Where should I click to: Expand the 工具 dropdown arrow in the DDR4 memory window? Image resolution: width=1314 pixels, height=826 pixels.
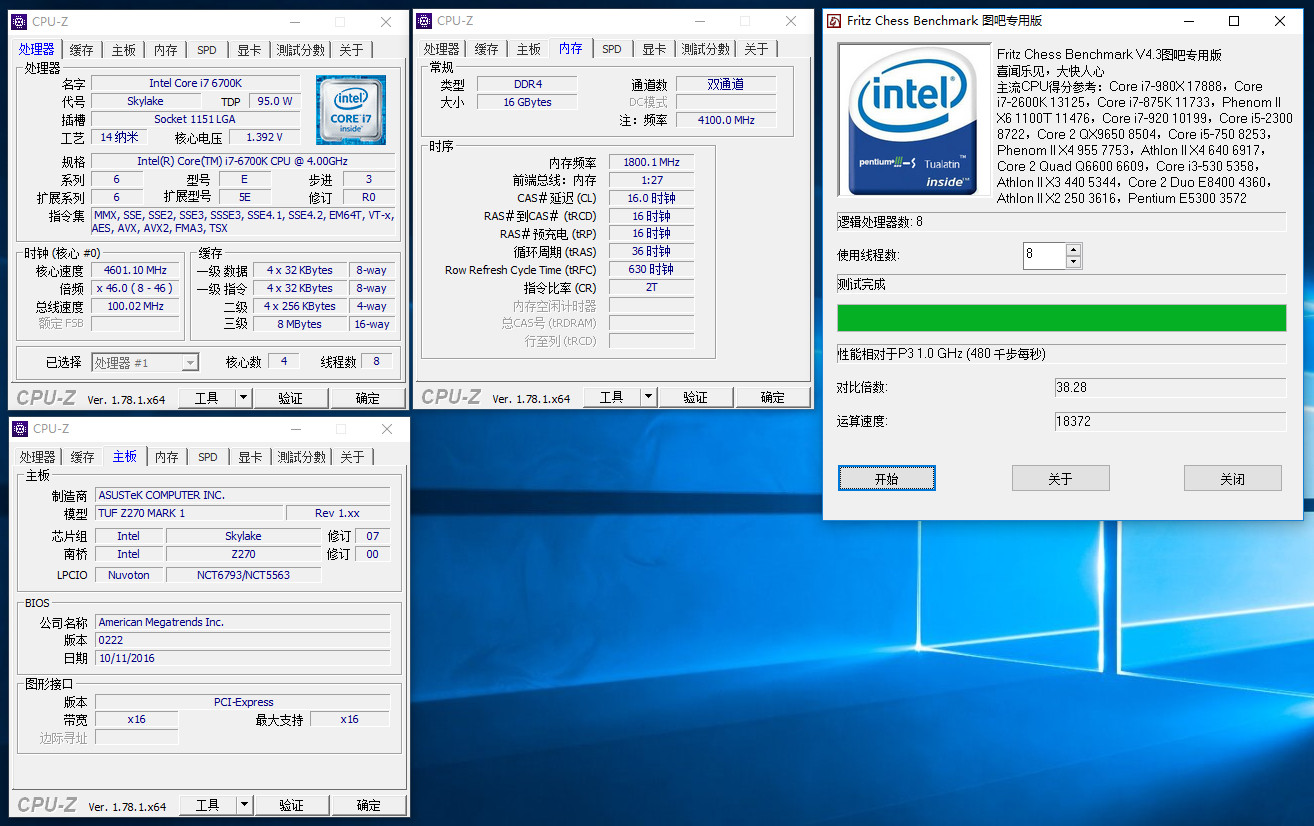tap(648, 397)
